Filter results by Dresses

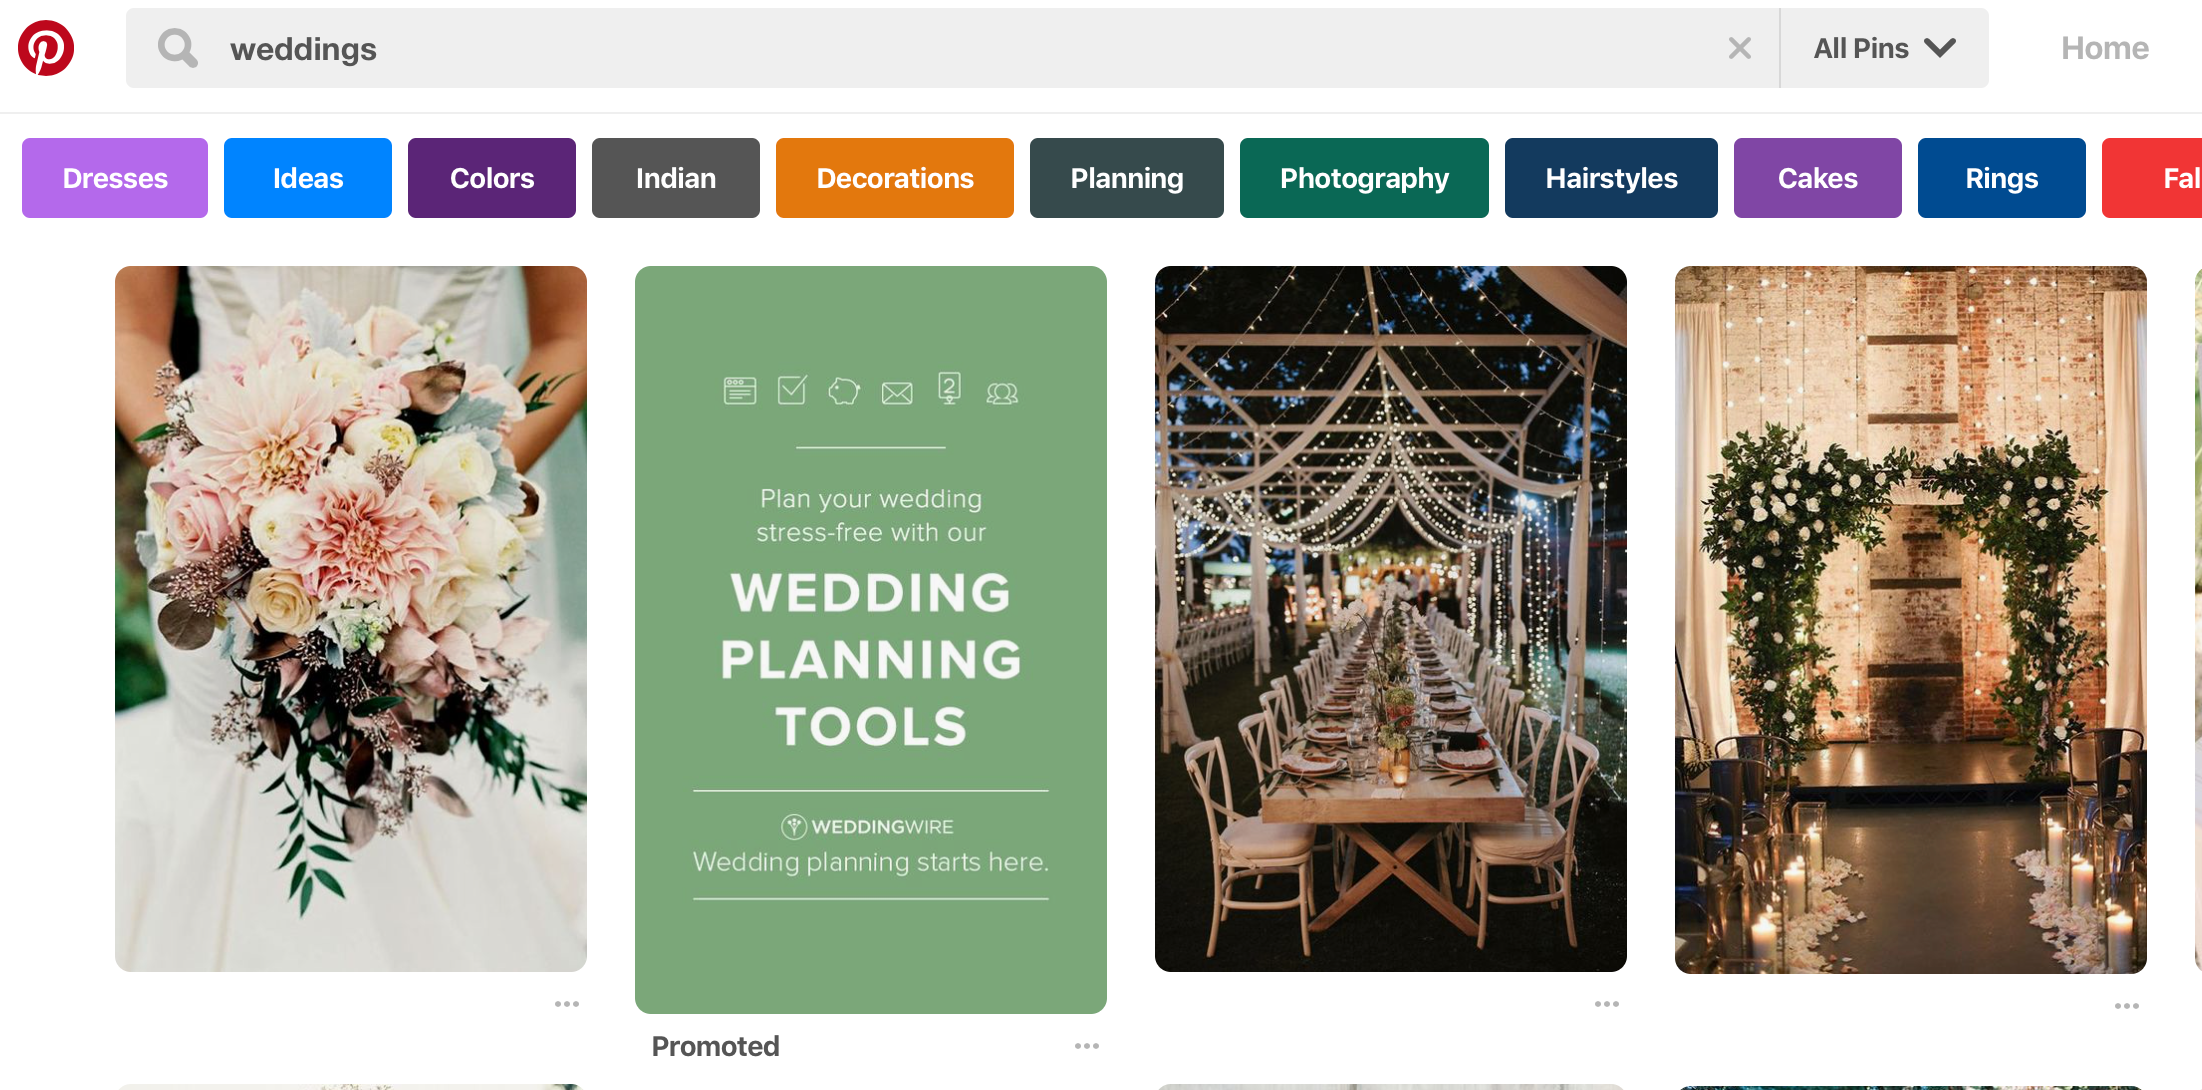point(115,178)
